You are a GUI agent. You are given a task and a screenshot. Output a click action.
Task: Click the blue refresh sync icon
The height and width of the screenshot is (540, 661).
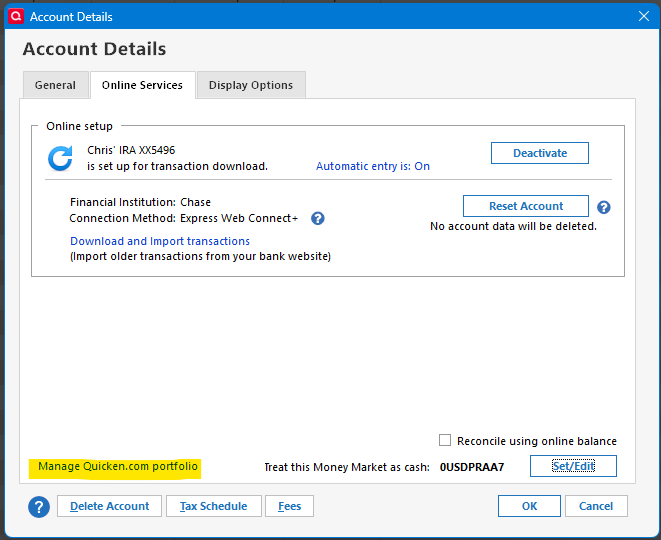click(60, 159)
